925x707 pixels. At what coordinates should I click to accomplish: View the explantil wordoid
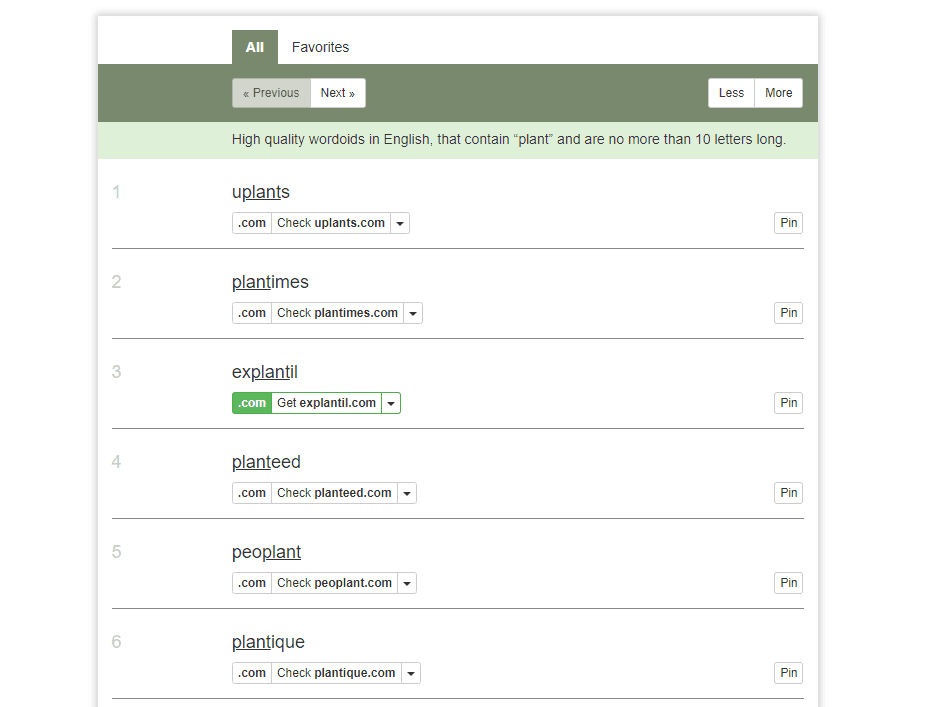tap(264, 372)
